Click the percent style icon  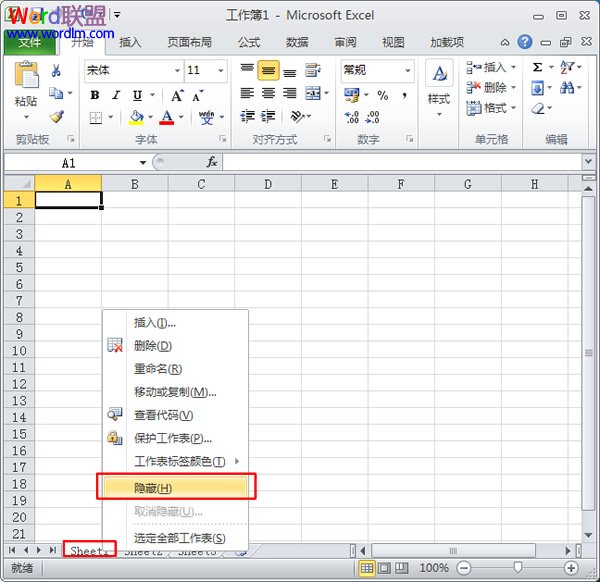coord(381,95)
